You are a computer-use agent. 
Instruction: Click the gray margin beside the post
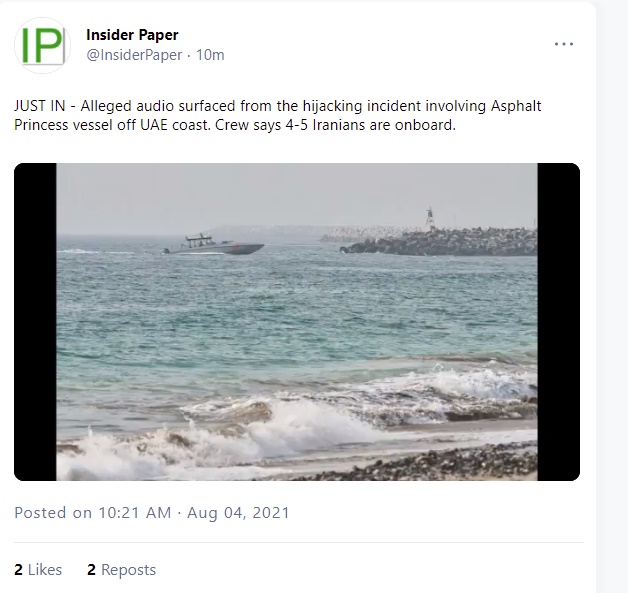point(613,296)
